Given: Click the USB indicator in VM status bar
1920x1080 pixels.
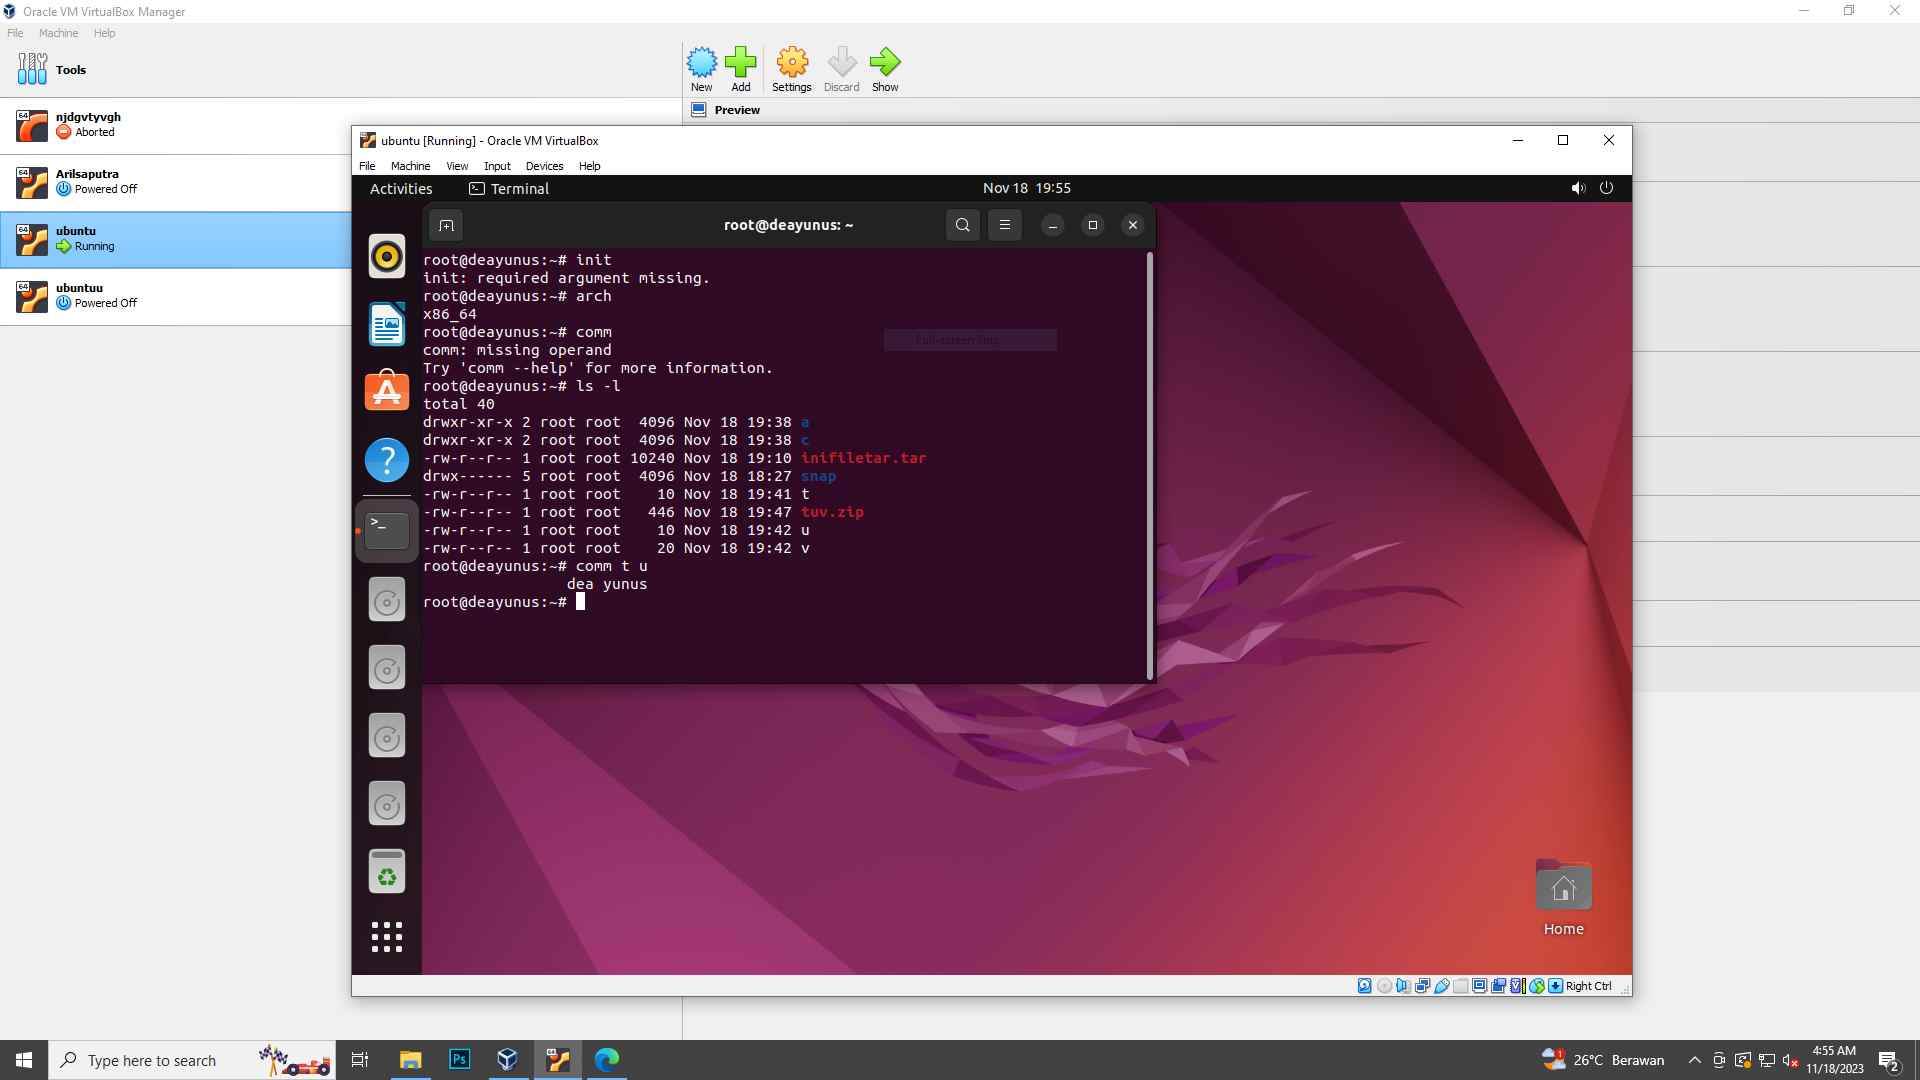Looking at the screenshot, I should [x=1441, y=986].
